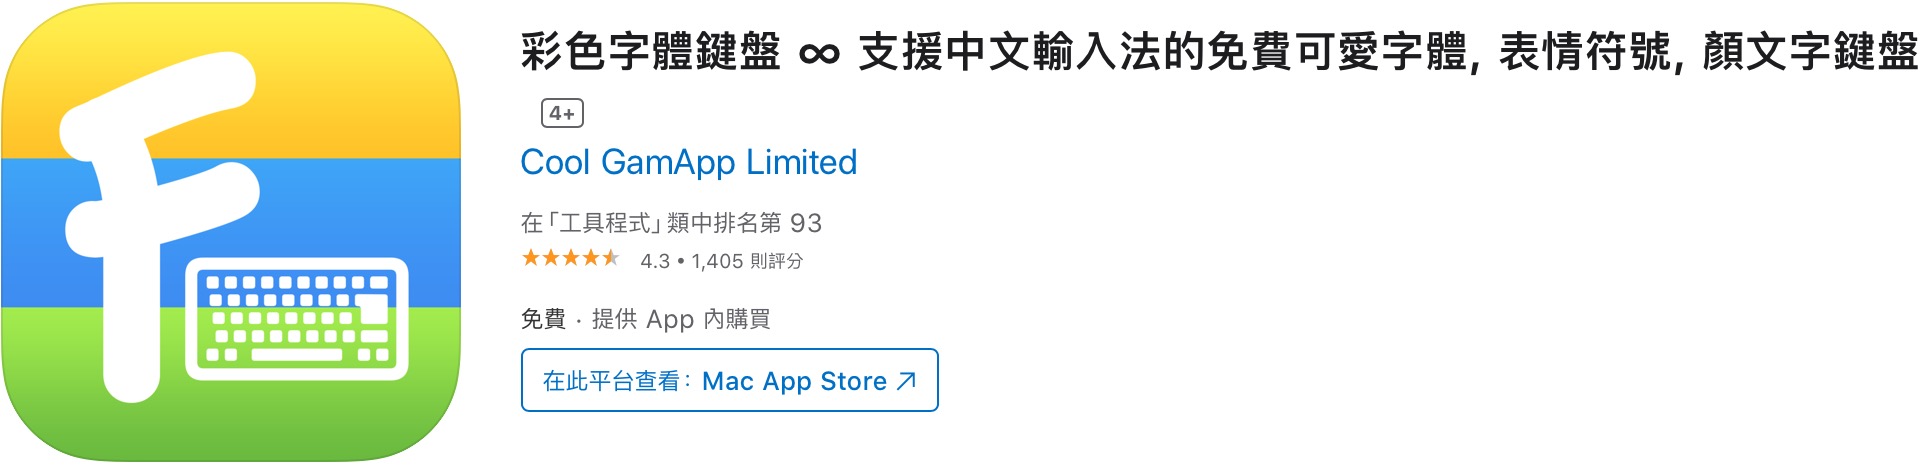Click the 顏文字鍵盤 text ending the title
The image size is (1930, 472).
point(1810,52)
